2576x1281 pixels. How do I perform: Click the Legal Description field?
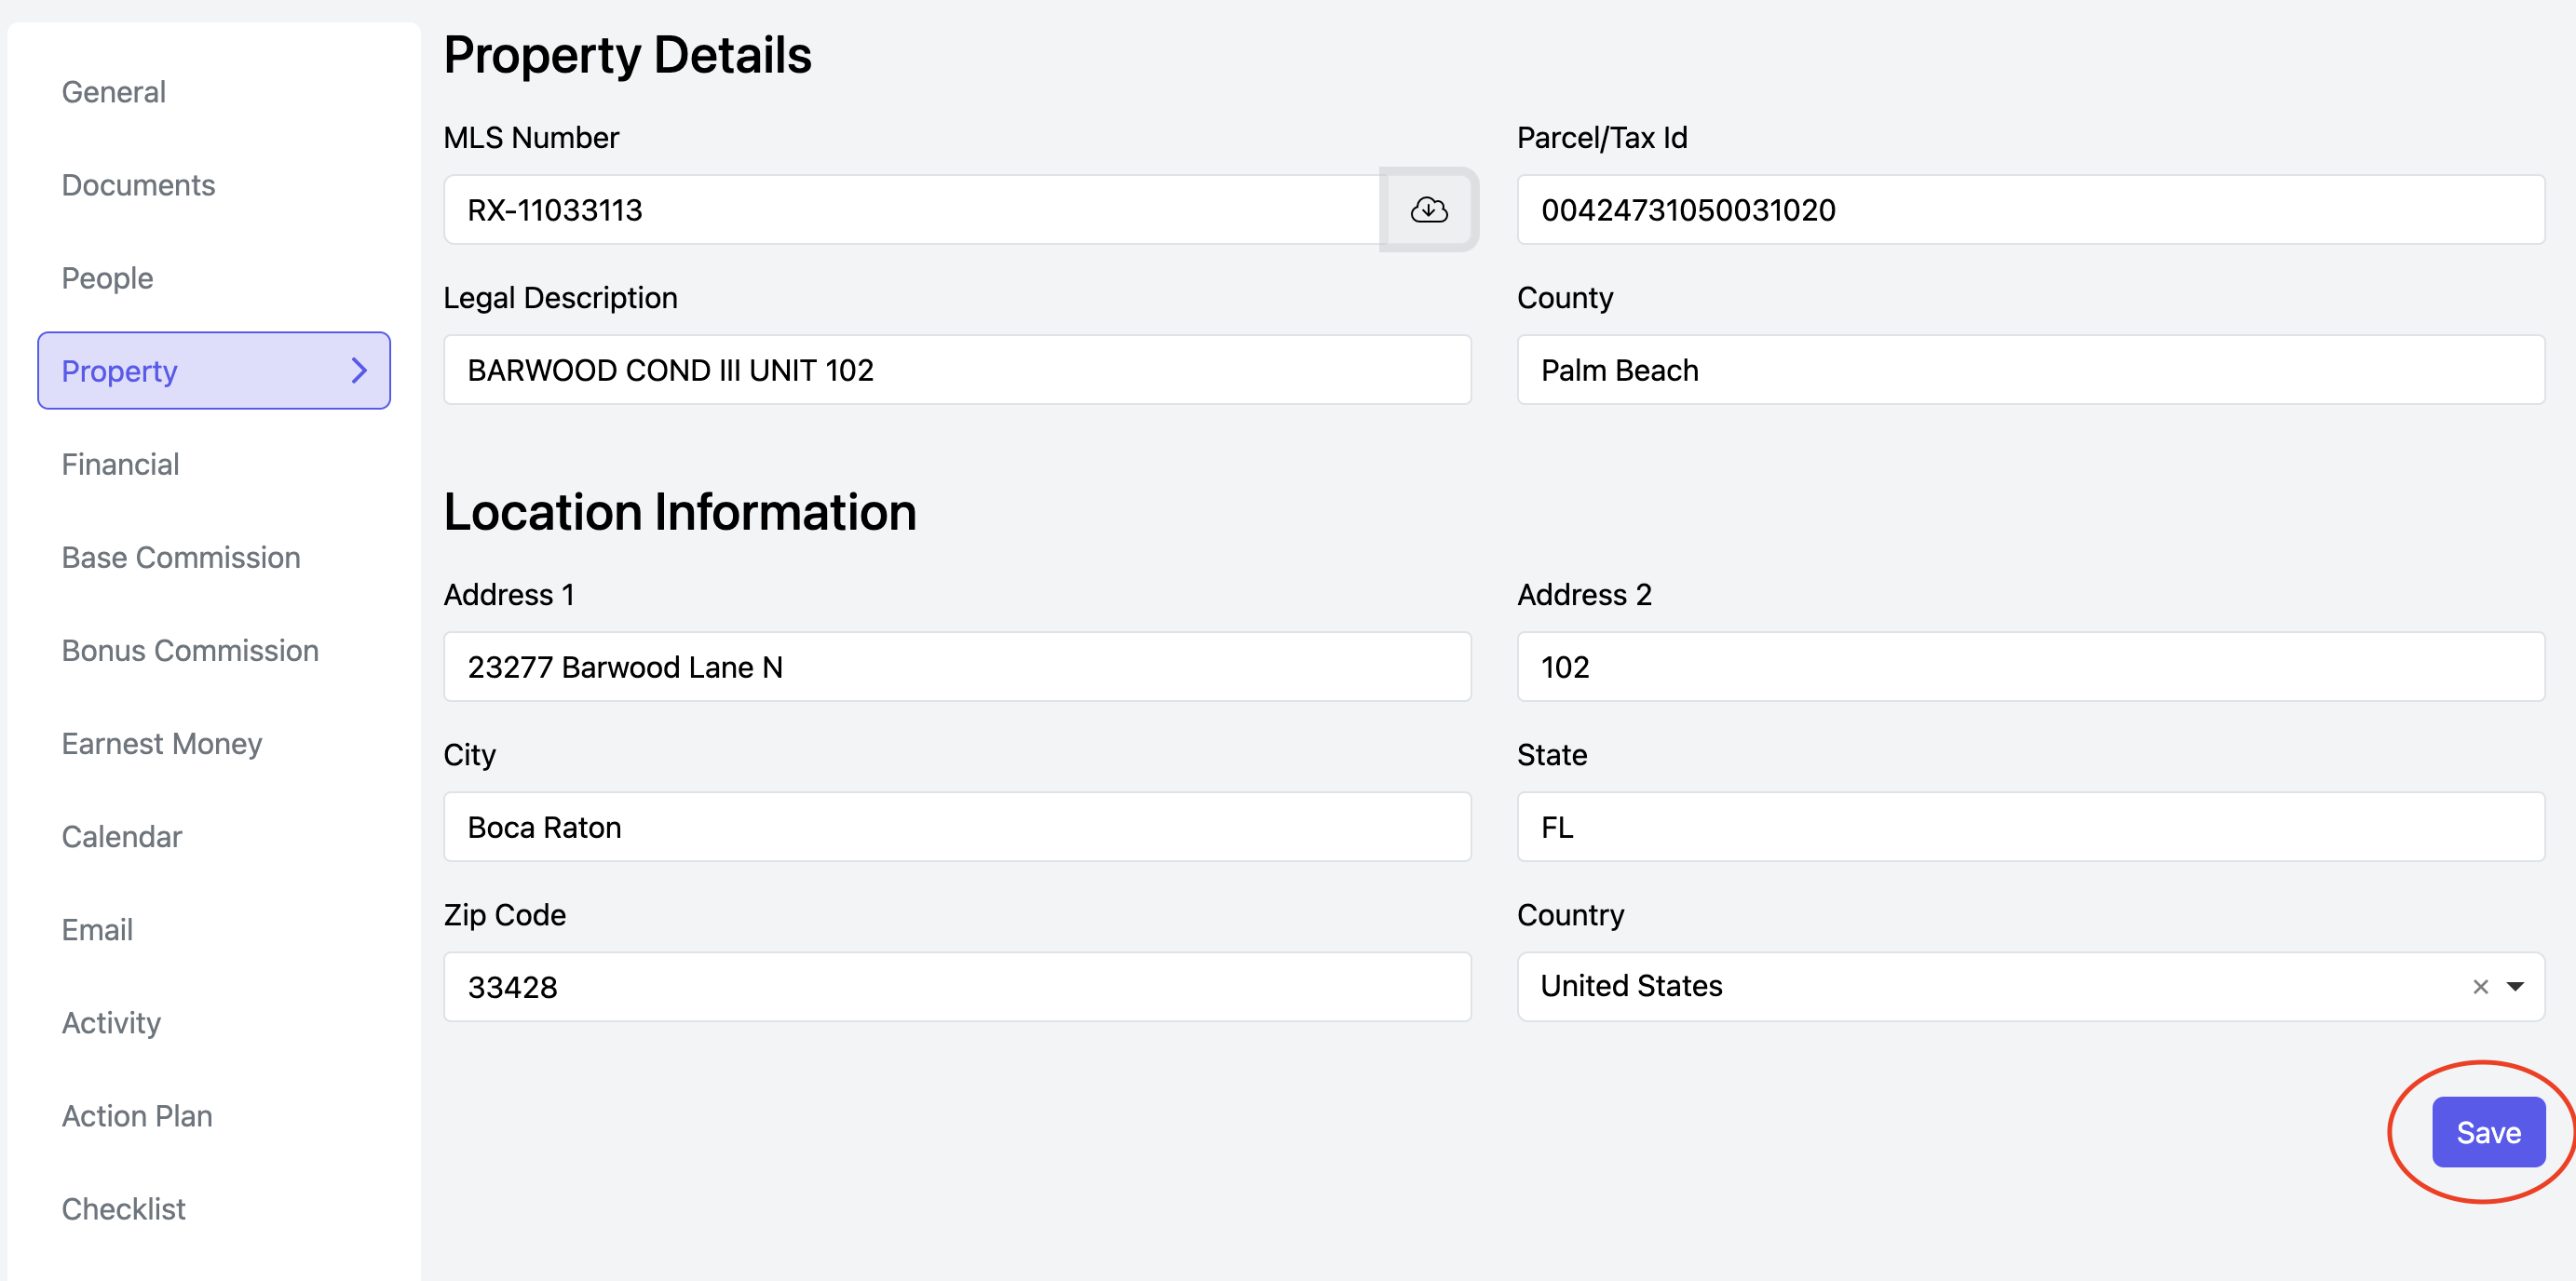956,370
